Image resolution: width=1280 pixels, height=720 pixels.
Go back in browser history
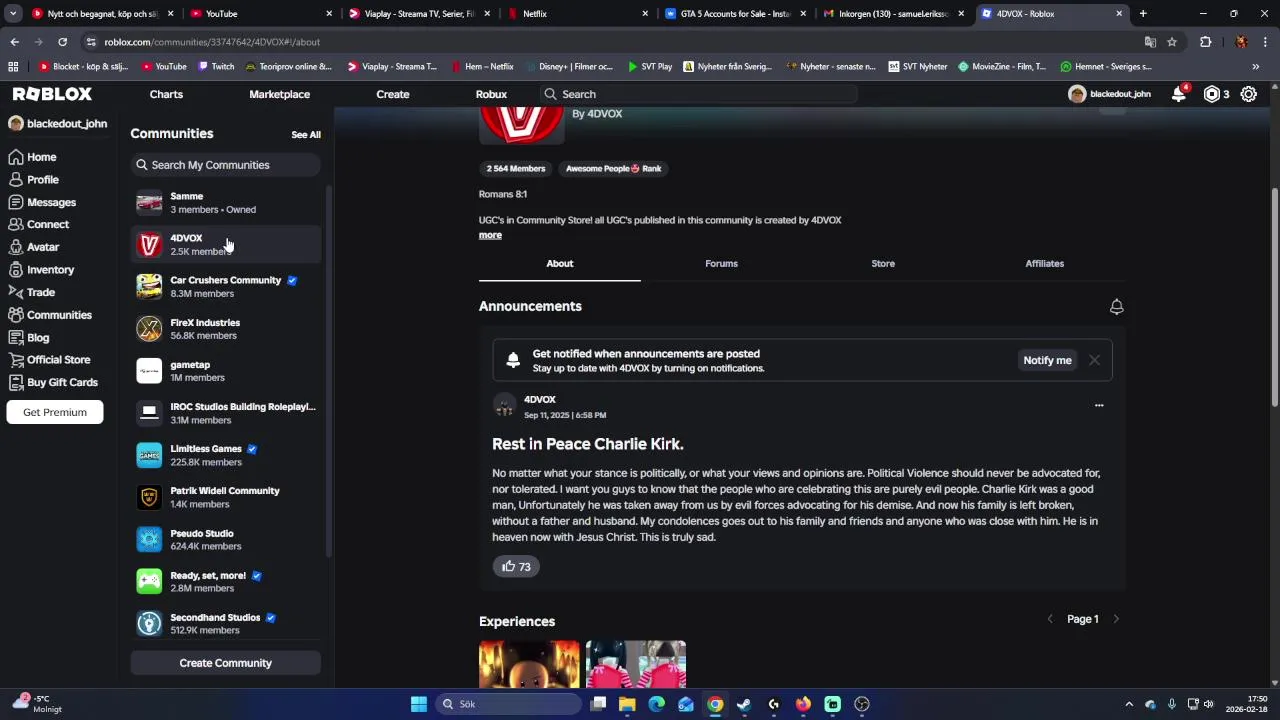click(14, 42)
